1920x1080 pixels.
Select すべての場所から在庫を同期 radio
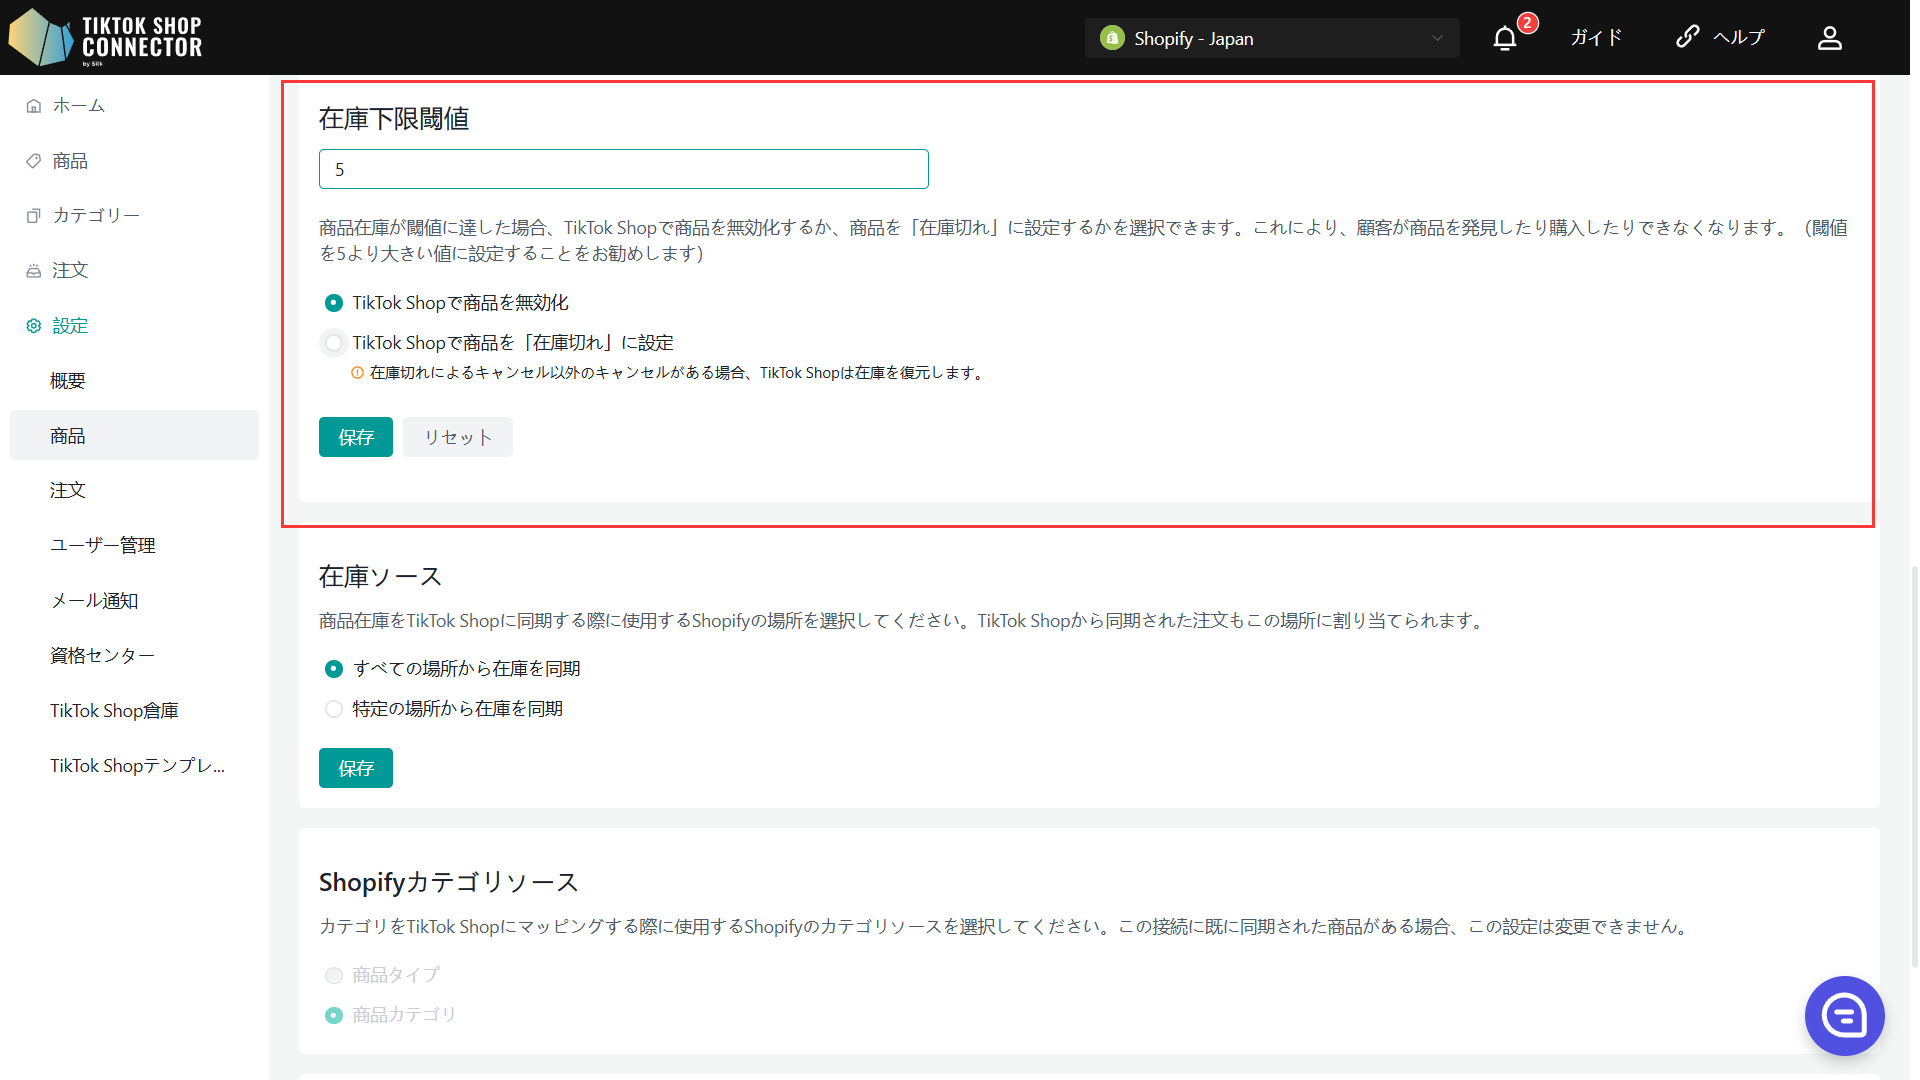pyautogui.click(x=334, y=669)
